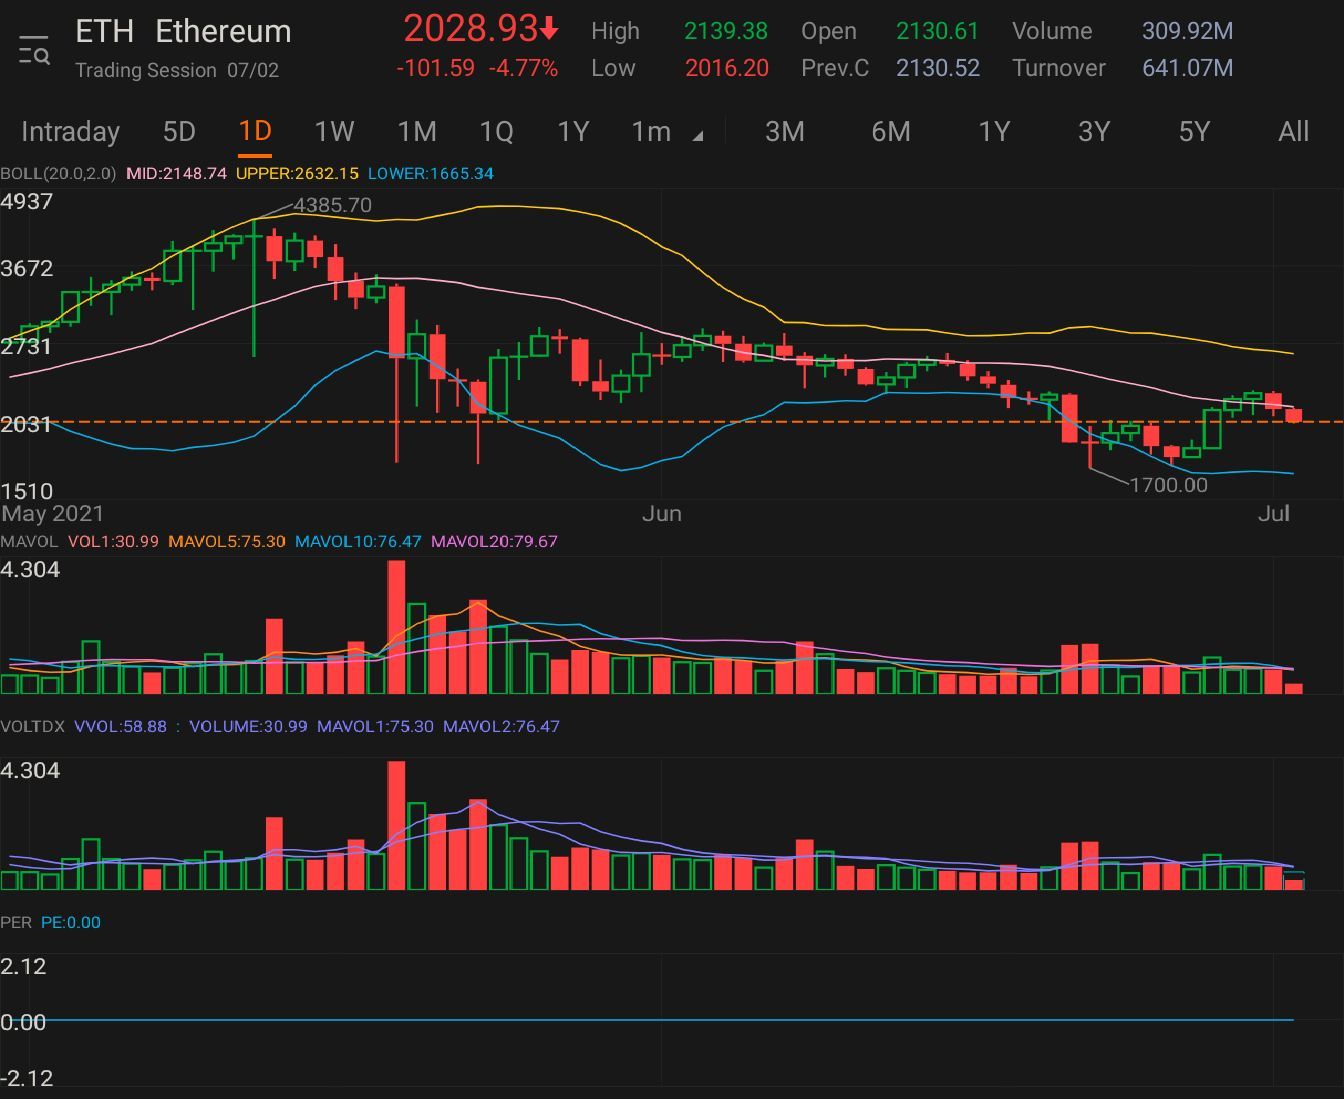Click the 1700.00 low price annotation
Image resolution: width=1344 pixels, height=1099 pixels.
(x=1169, y=485)
